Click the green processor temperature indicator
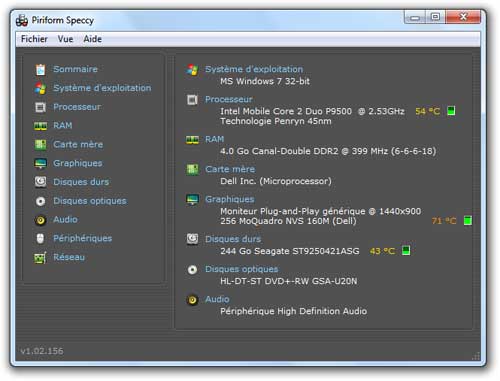500x381 pixels. coord(451,111)
